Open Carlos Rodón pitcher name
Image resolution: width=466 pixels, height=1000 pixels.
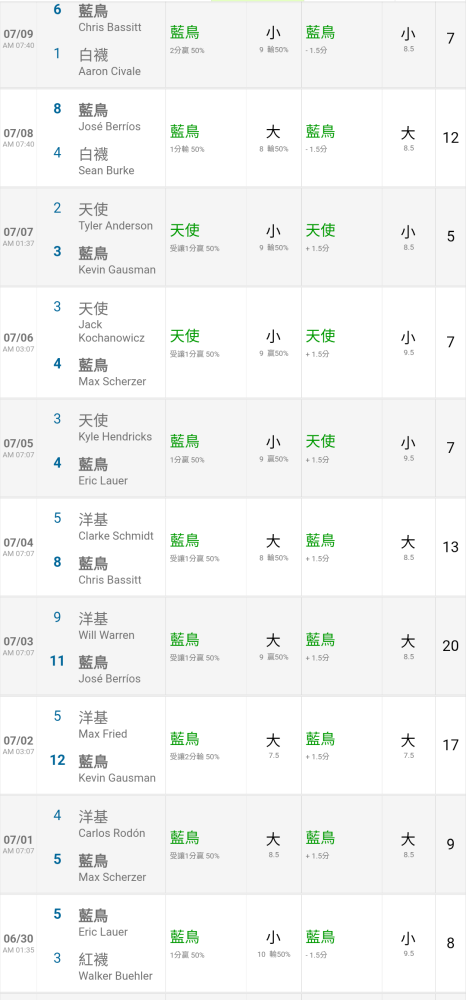tap(112, 834)
